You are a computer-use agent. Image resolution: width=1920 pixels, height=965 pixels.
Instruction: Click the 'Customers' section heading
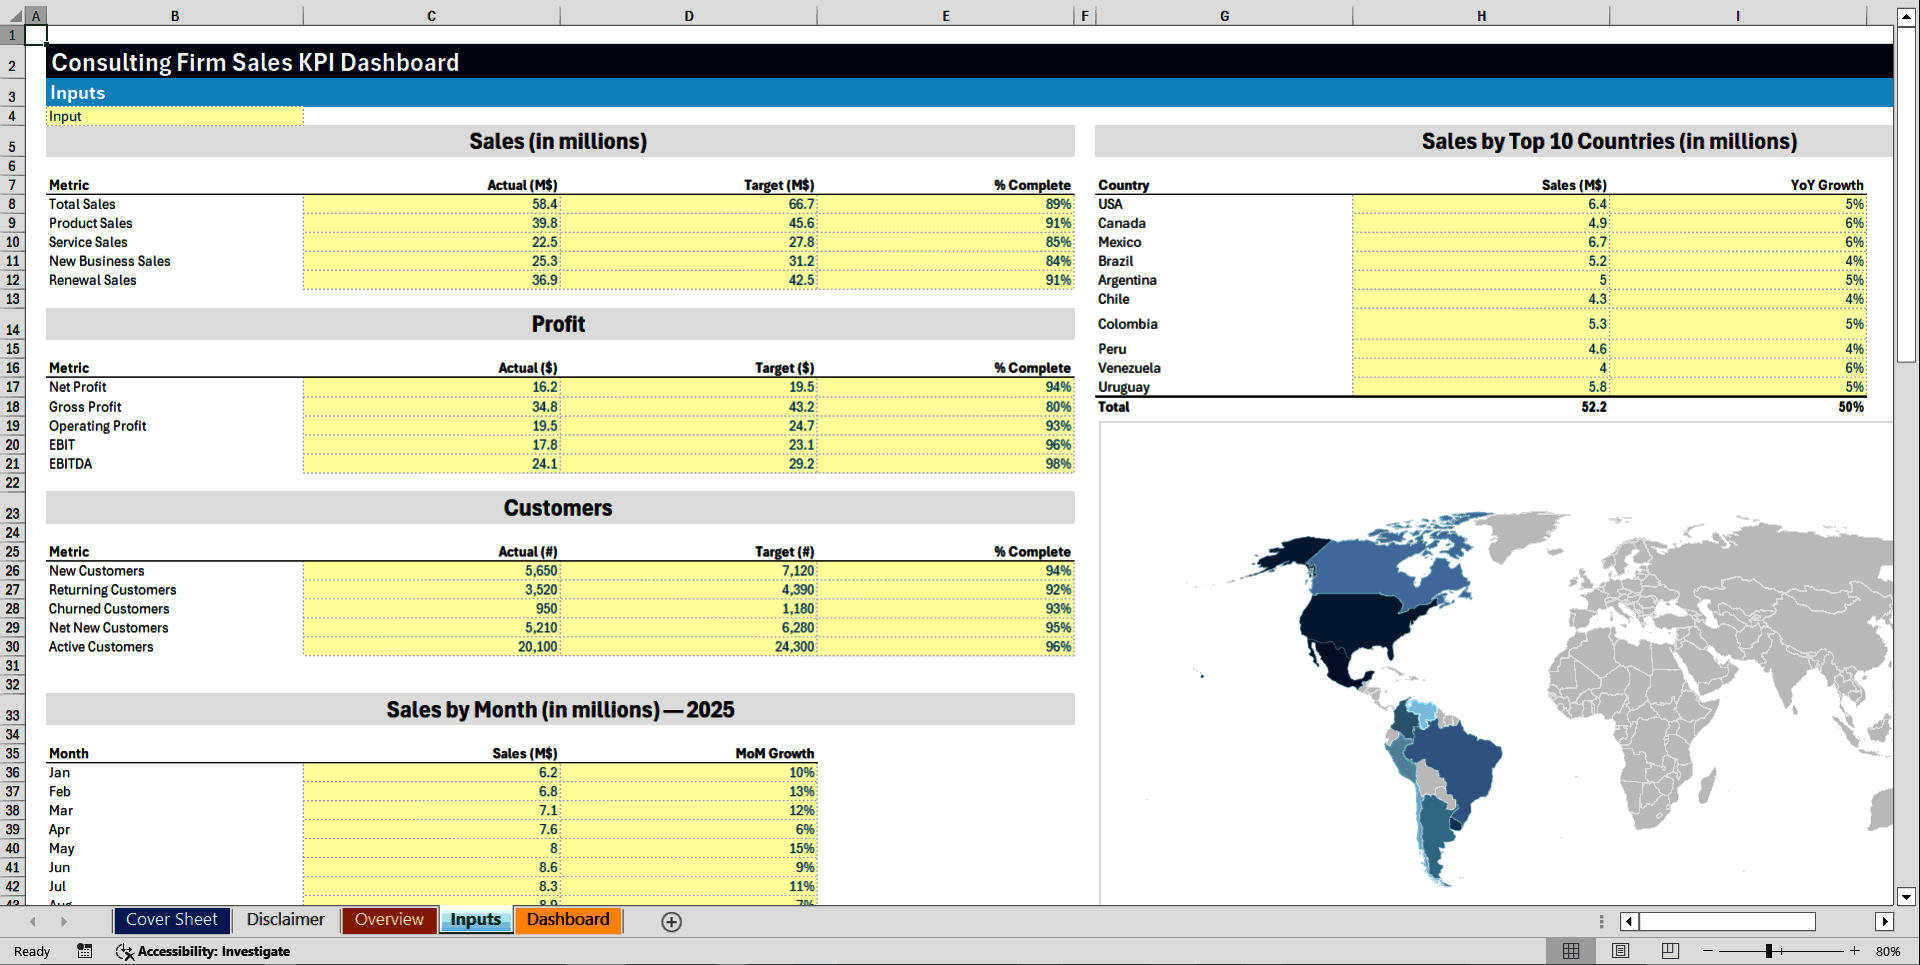point(558,508)
